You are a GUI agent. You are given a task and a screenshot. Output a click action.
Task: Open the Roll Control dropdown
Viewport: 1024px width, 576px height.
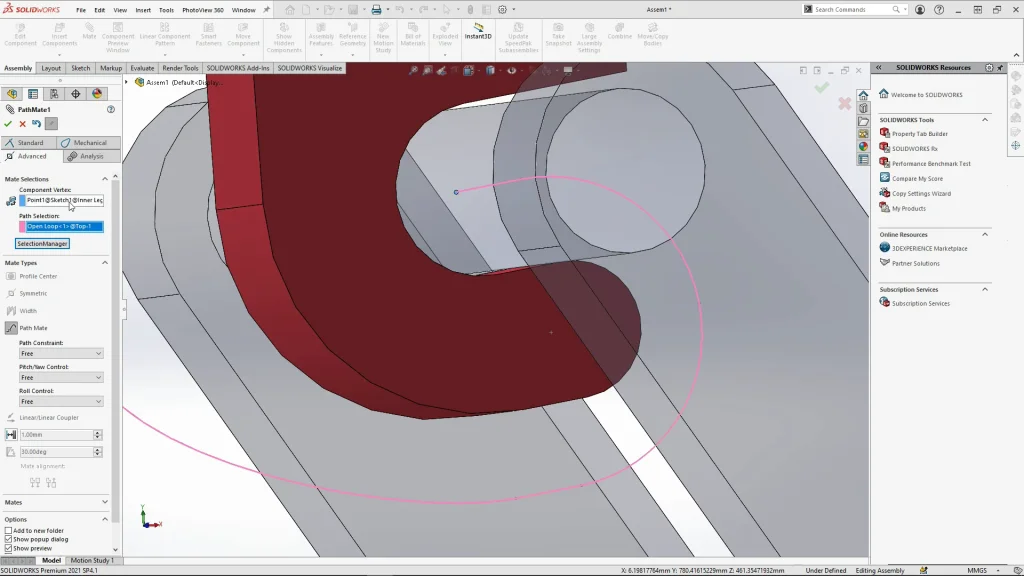61,401
